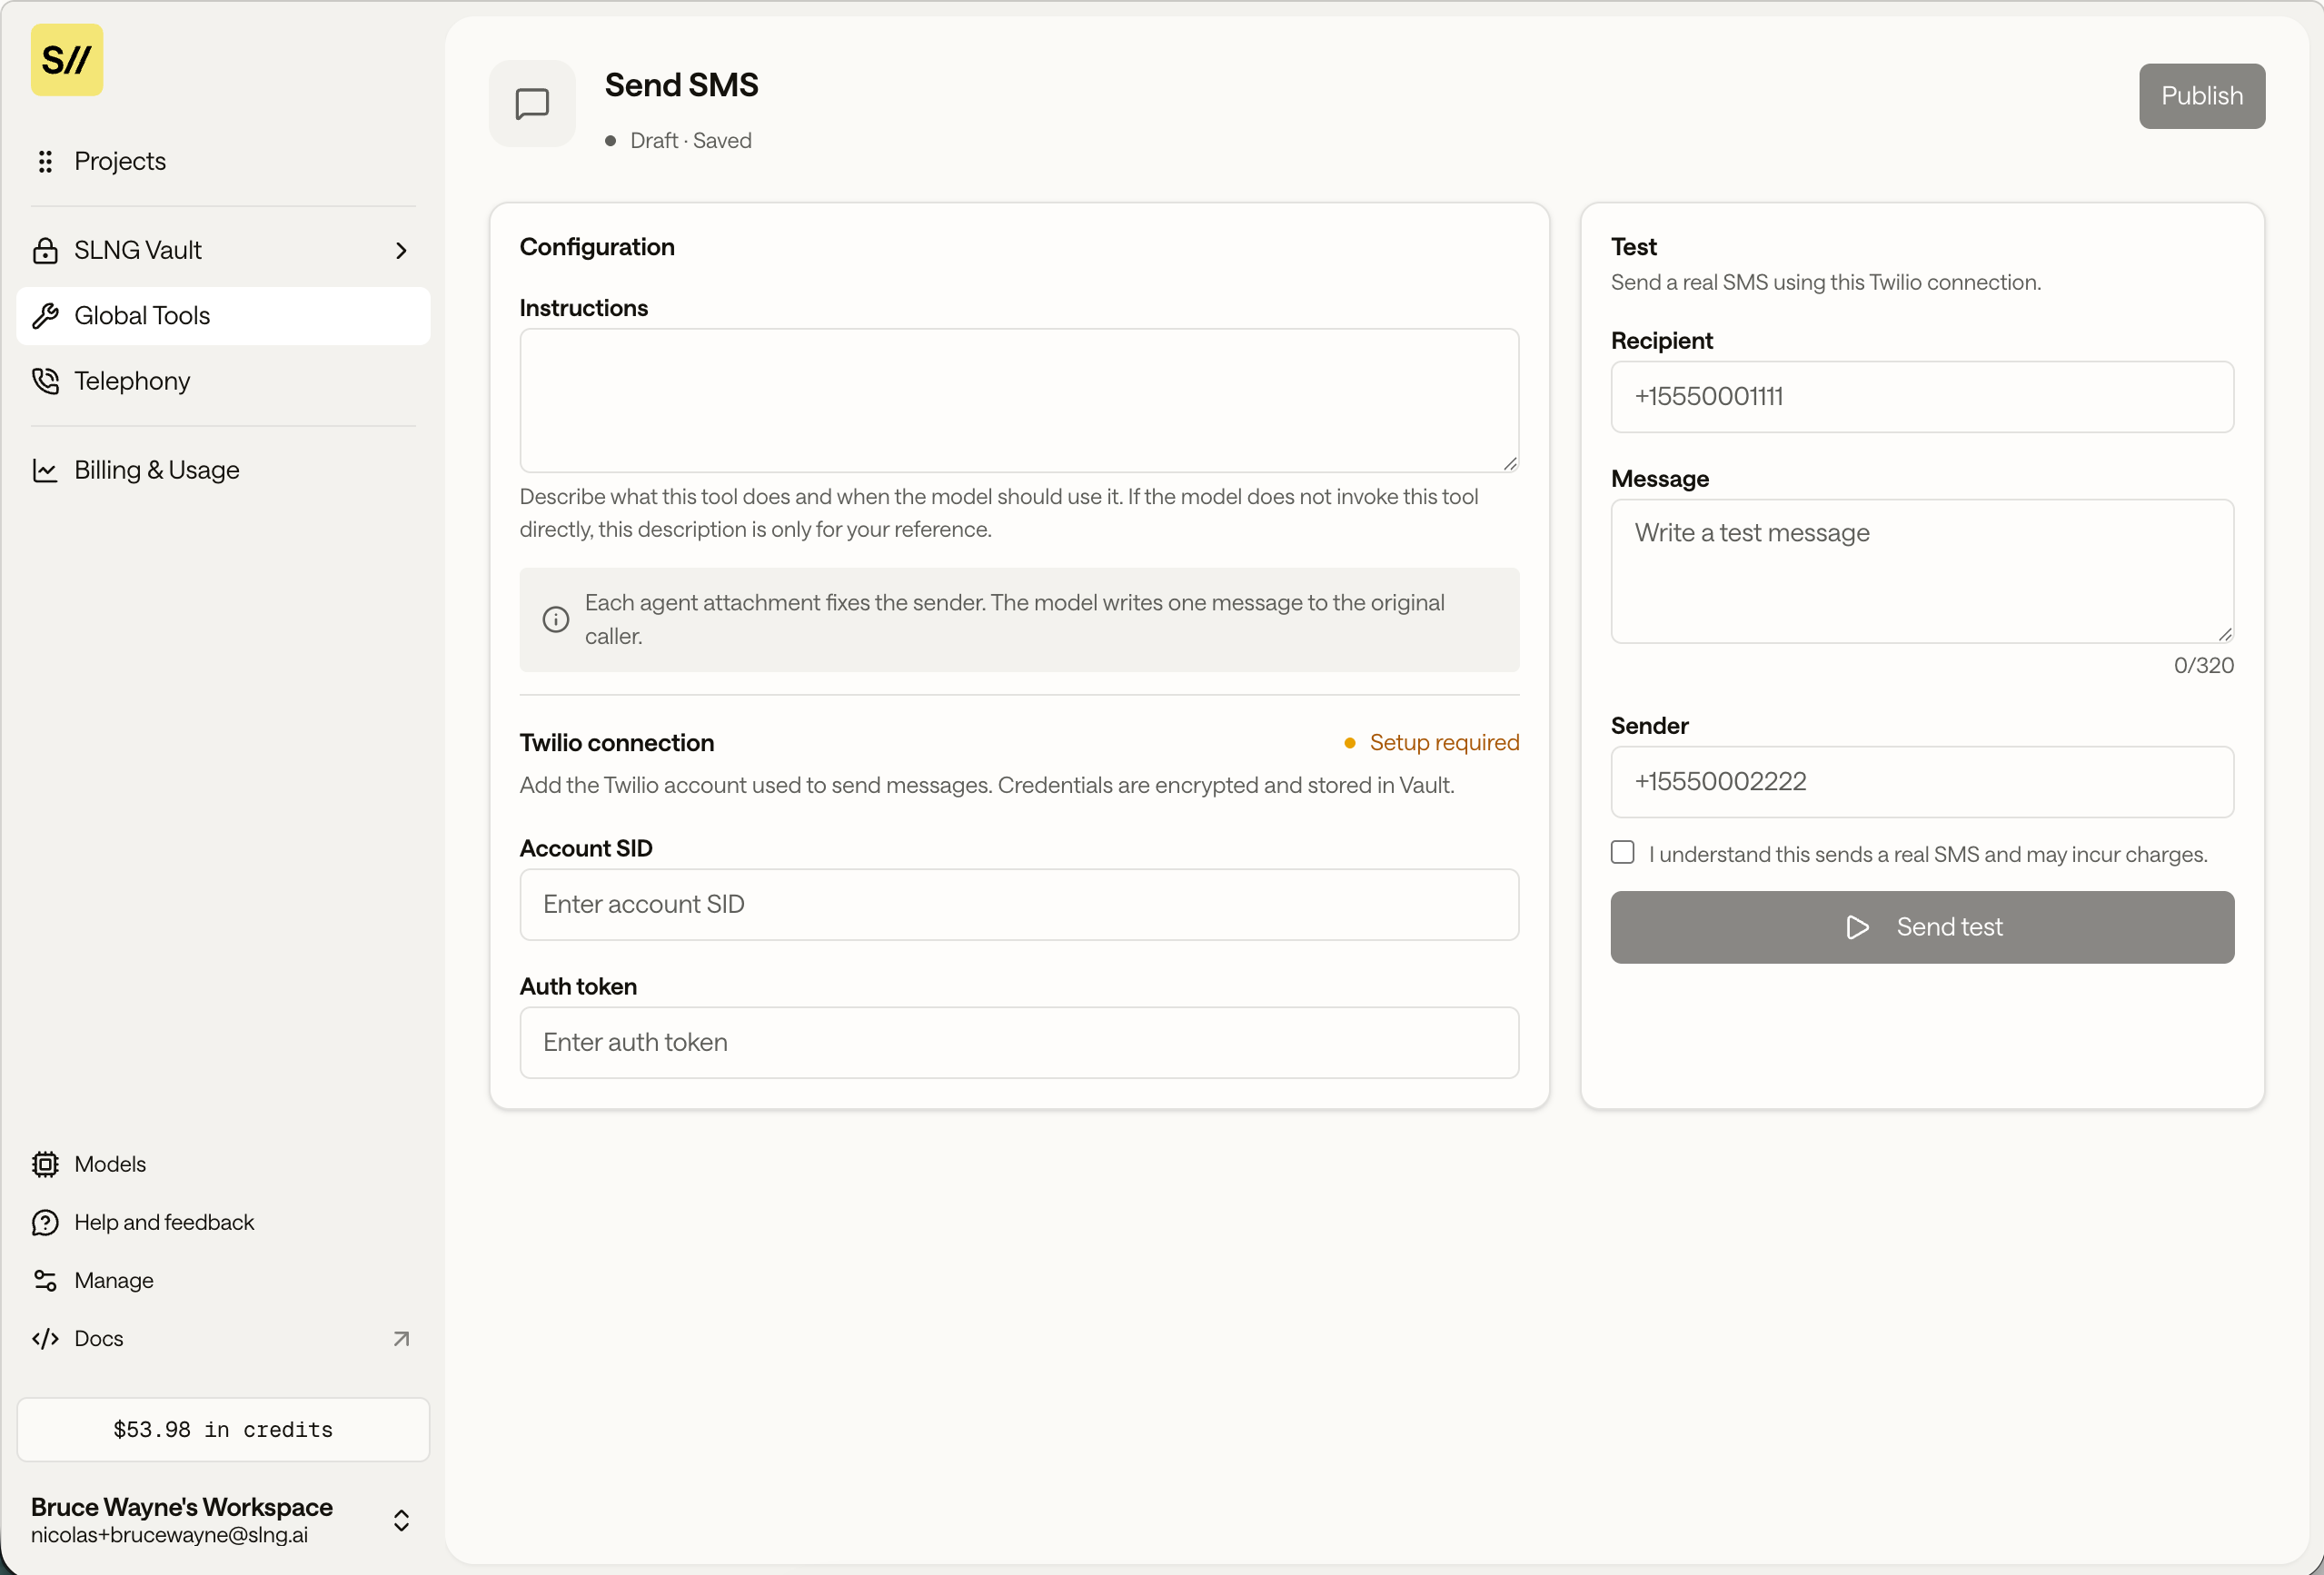Click the info icon in attachment note
The image size is (2324, 1575).
point(556,619)
